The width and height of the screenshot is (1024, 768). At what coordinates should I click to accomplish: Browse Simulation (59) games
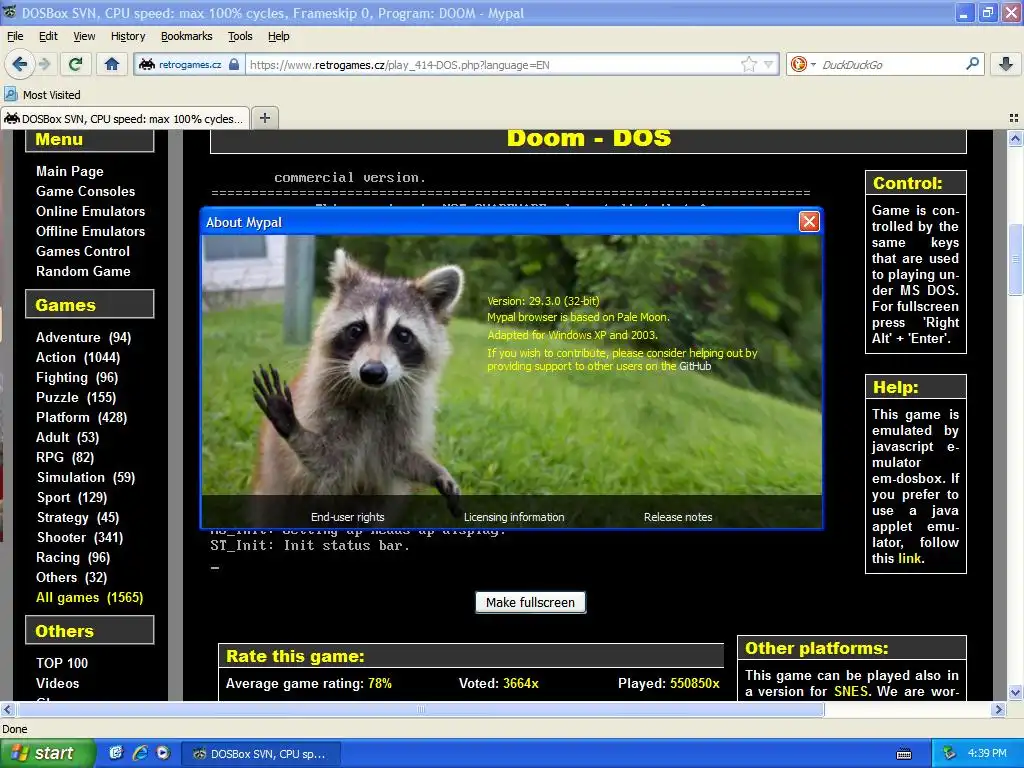(x=86, y=477)
